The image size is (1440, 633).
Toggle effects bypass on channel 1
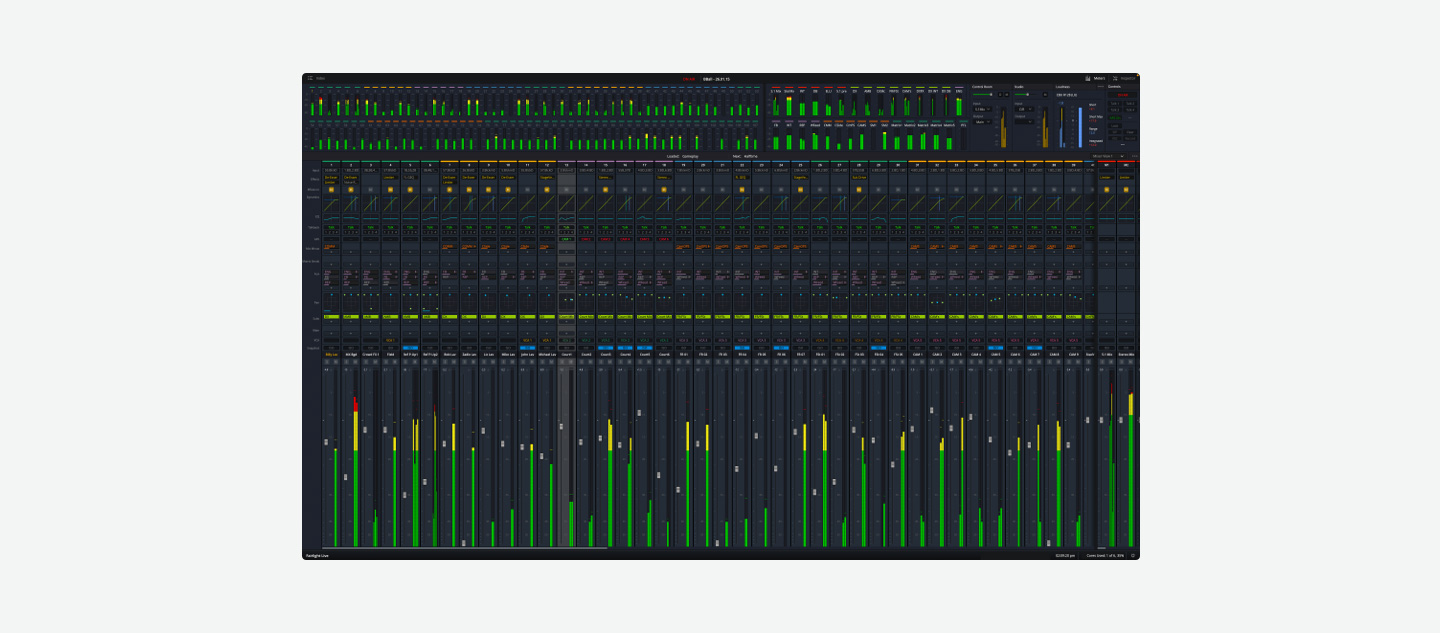coord(331,189)
